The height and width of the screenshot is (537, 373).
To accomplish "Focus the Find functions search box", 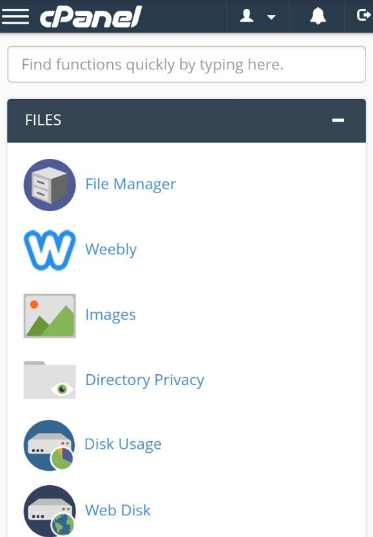I will click(187, 64).
